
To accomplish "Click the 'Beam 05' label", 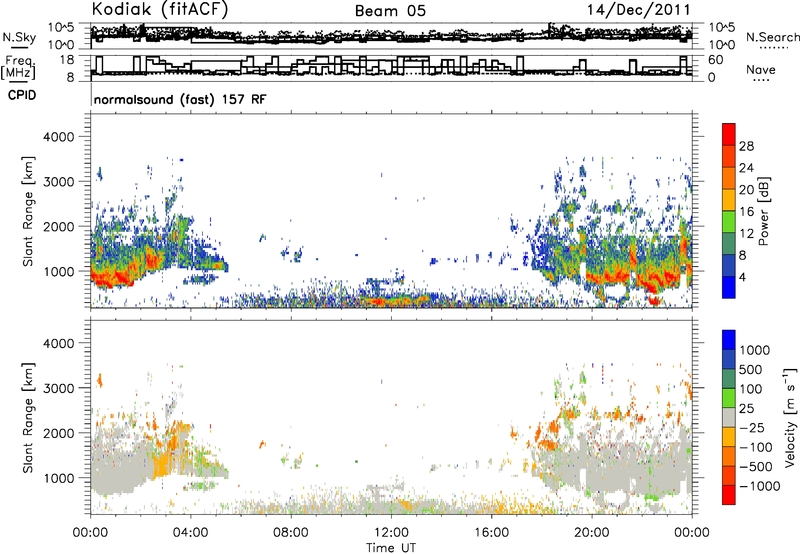I will [390, 11].
